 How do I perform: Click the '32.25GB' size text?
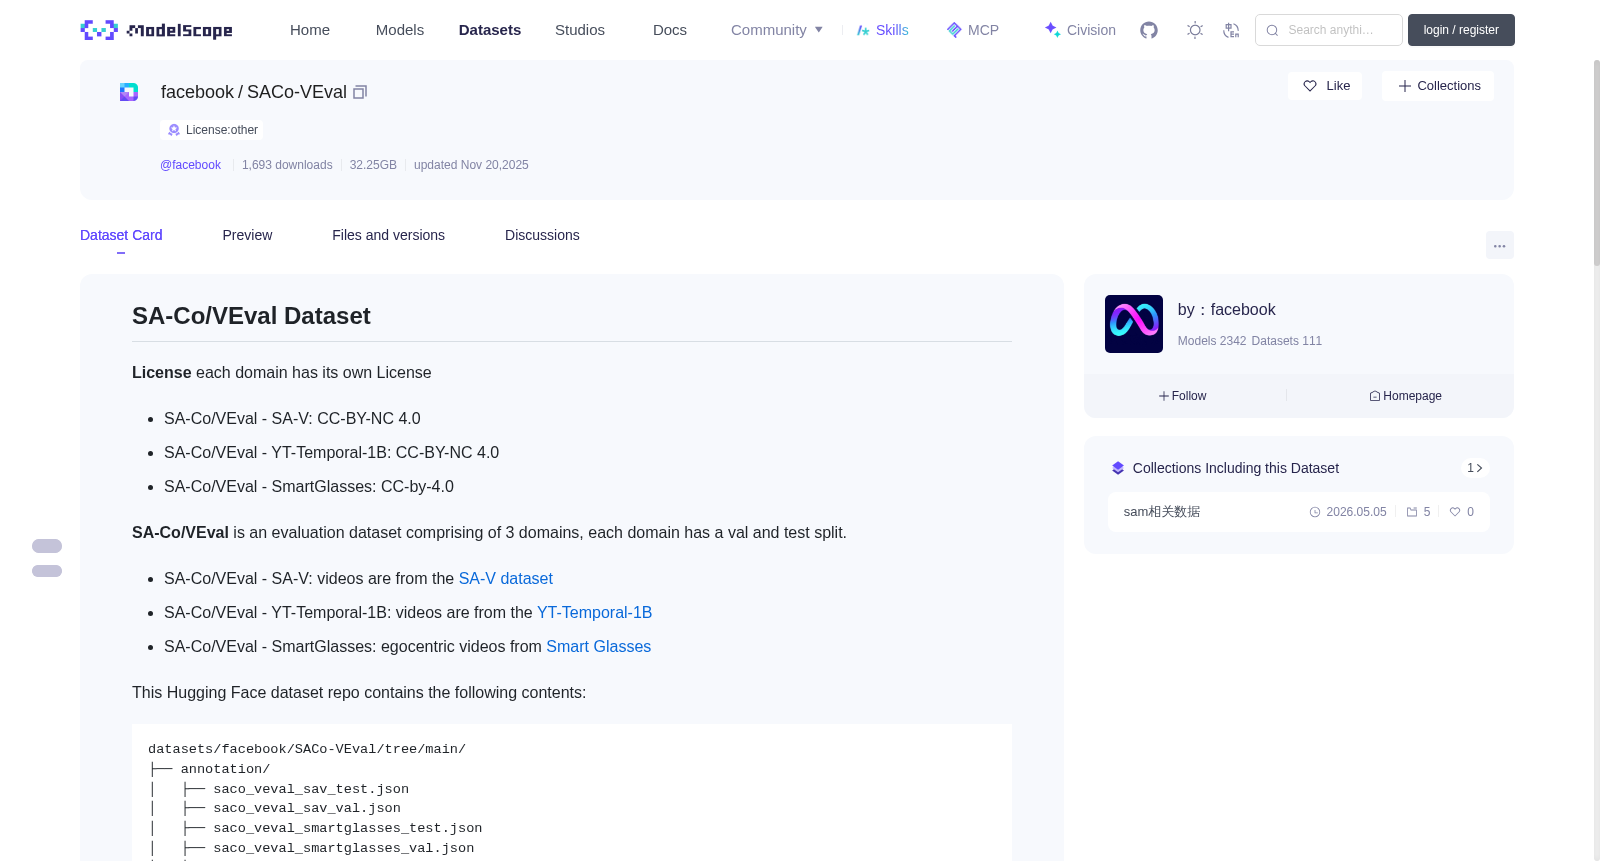pos(373,165)
